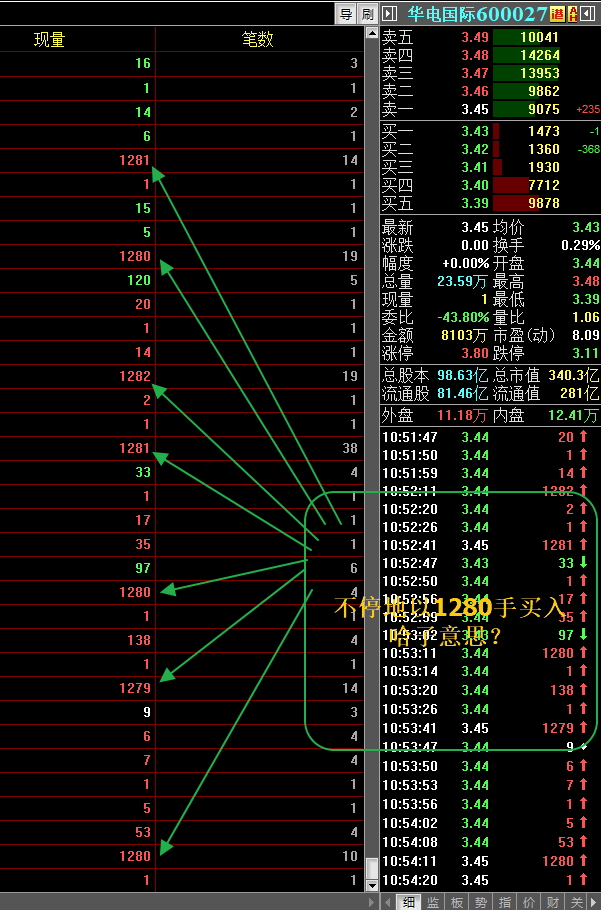The image size is (601, 910).
Task: Click the 卖一 volume 9075
Action: (x=544, y=110)
